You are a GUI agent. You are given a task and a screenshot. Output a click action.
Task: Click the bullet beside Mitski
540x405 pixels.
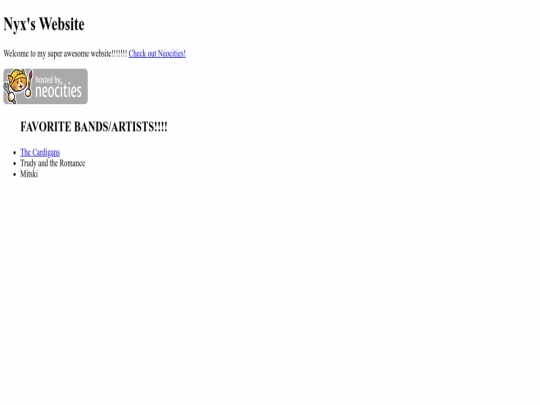(14, 174)
